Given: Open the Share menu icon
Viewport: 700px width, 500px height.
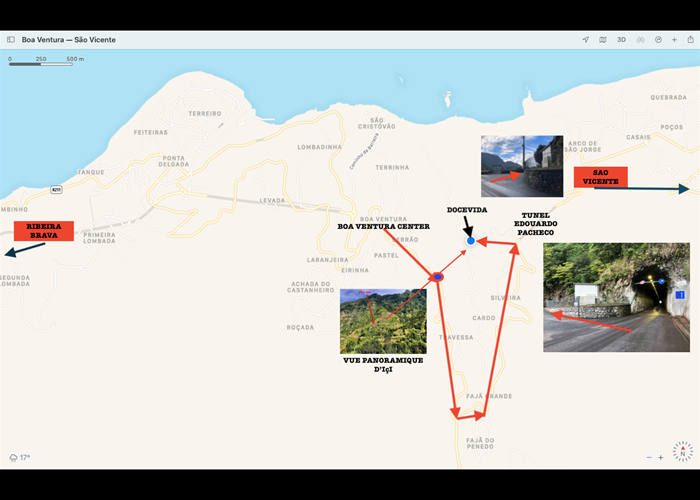Looking at the screenshot, I should 691,39.
